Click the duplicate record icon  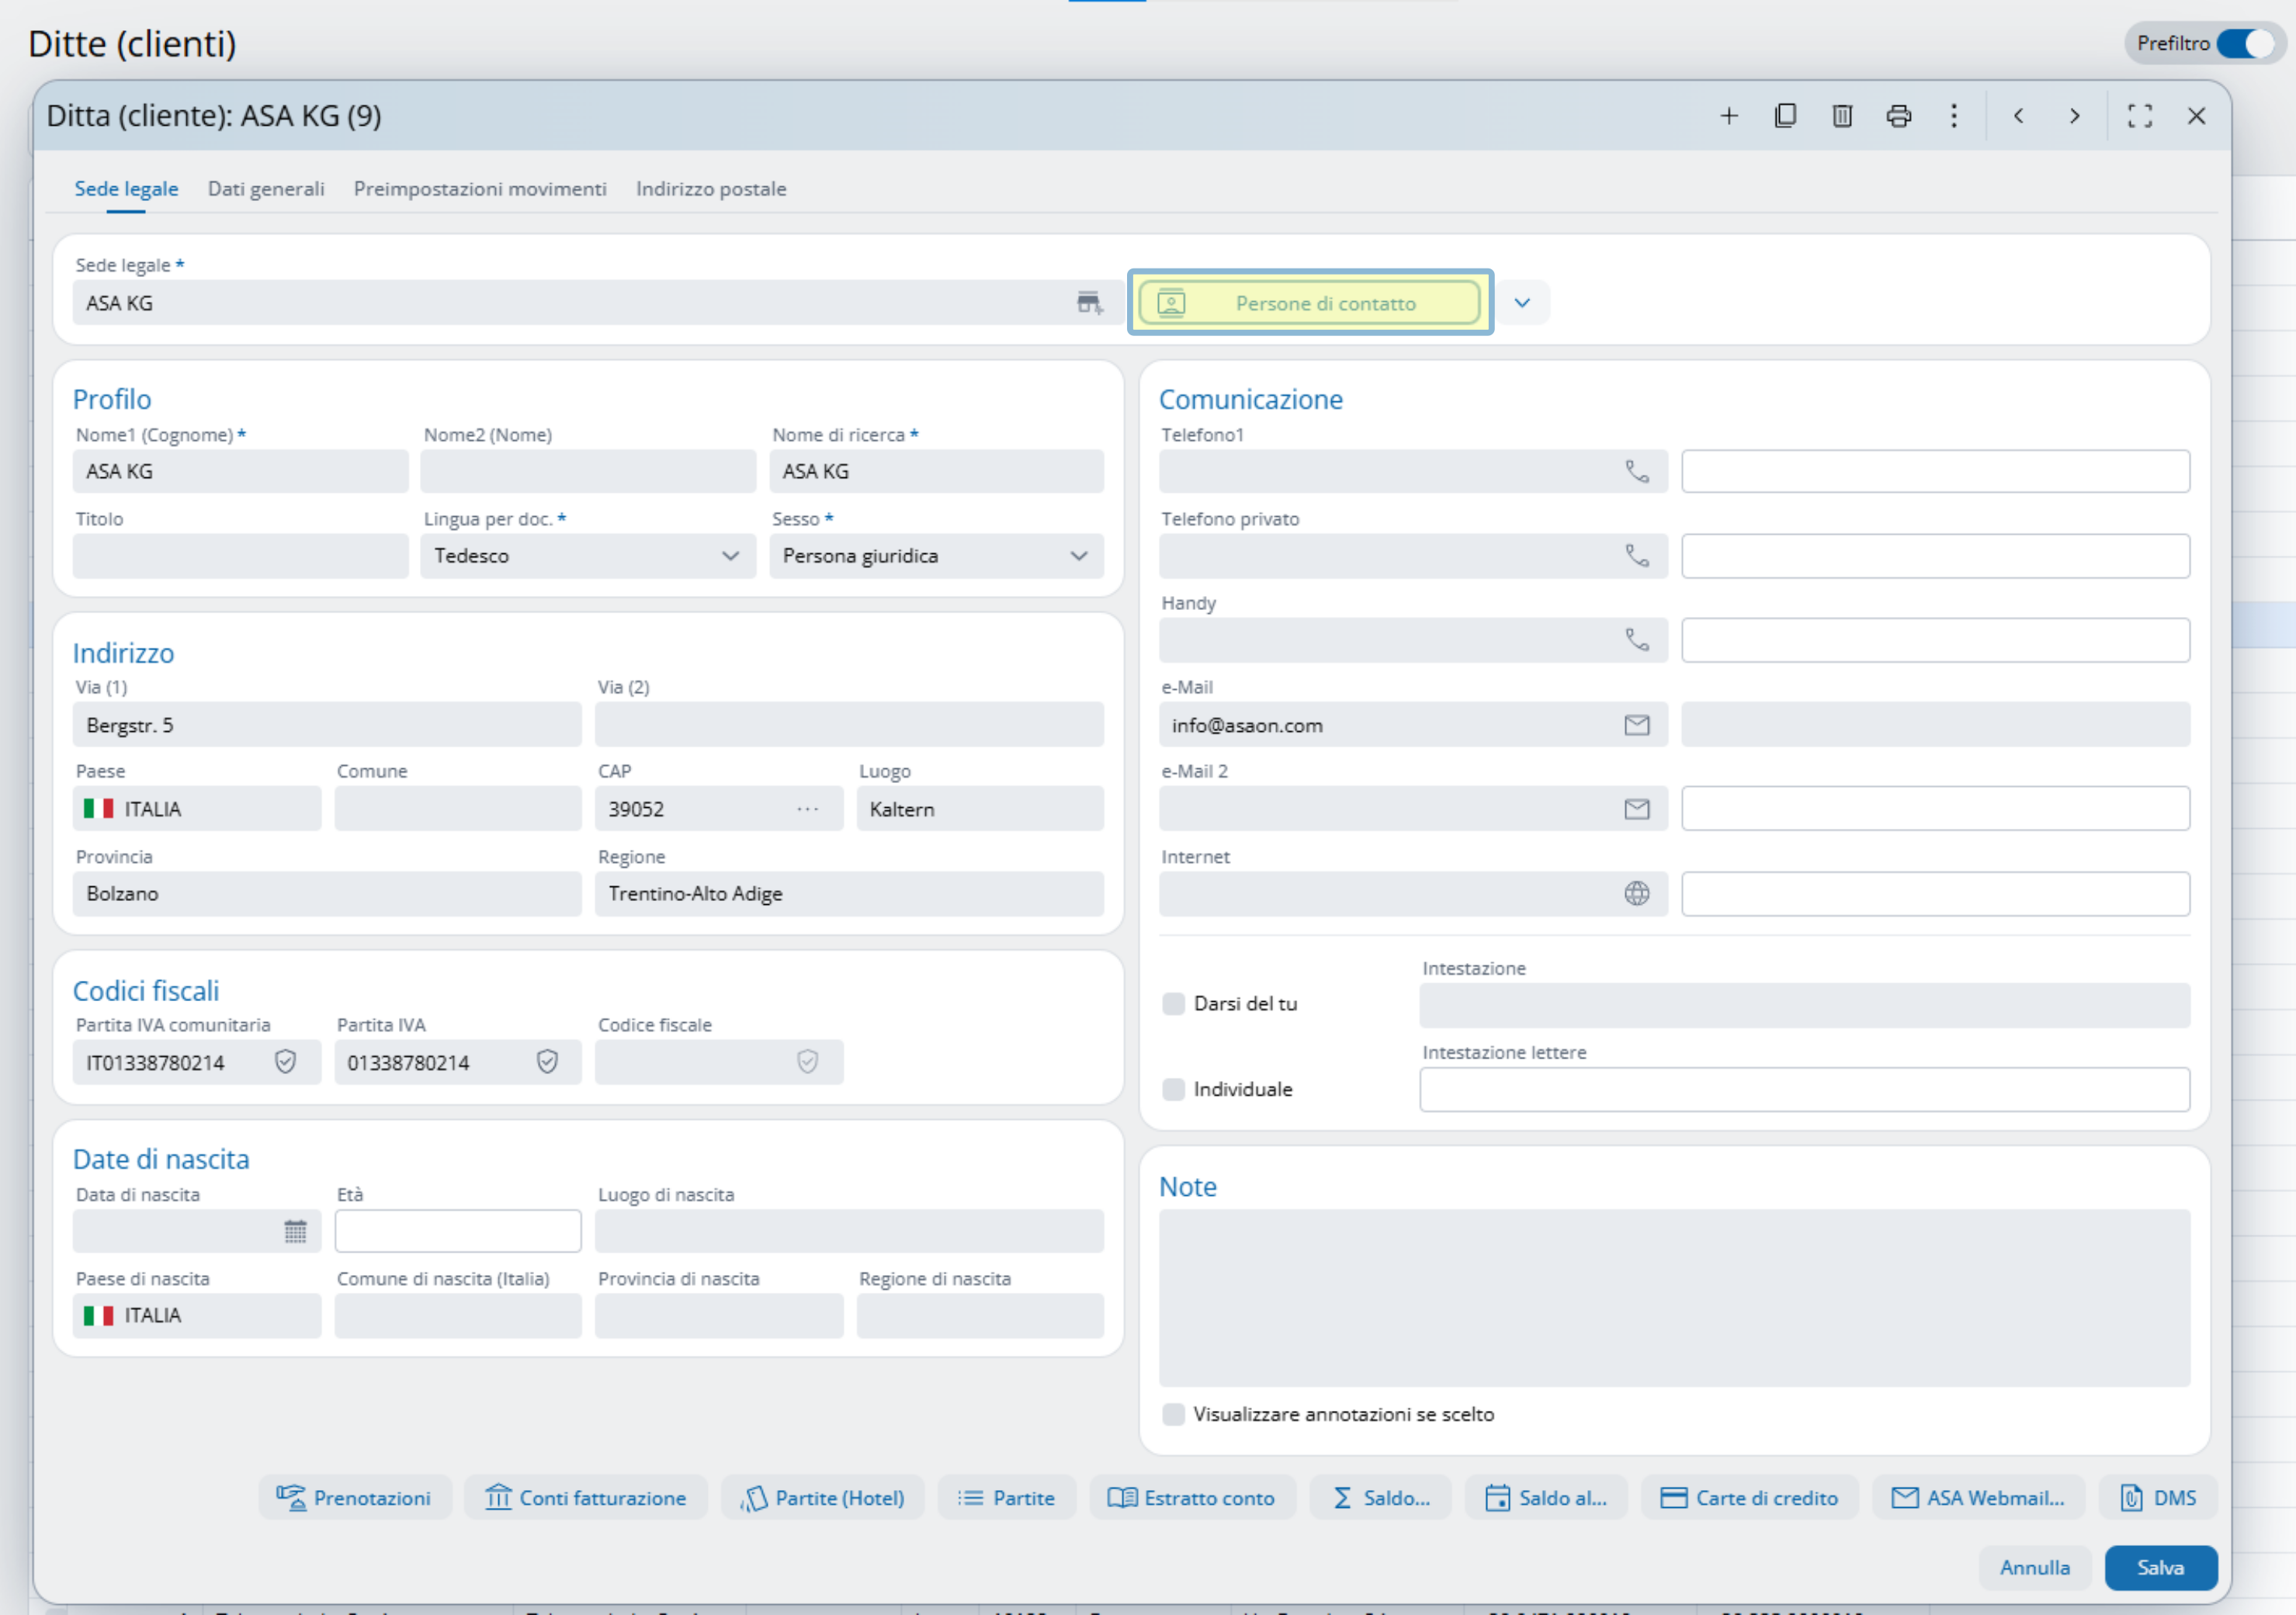1785,116
